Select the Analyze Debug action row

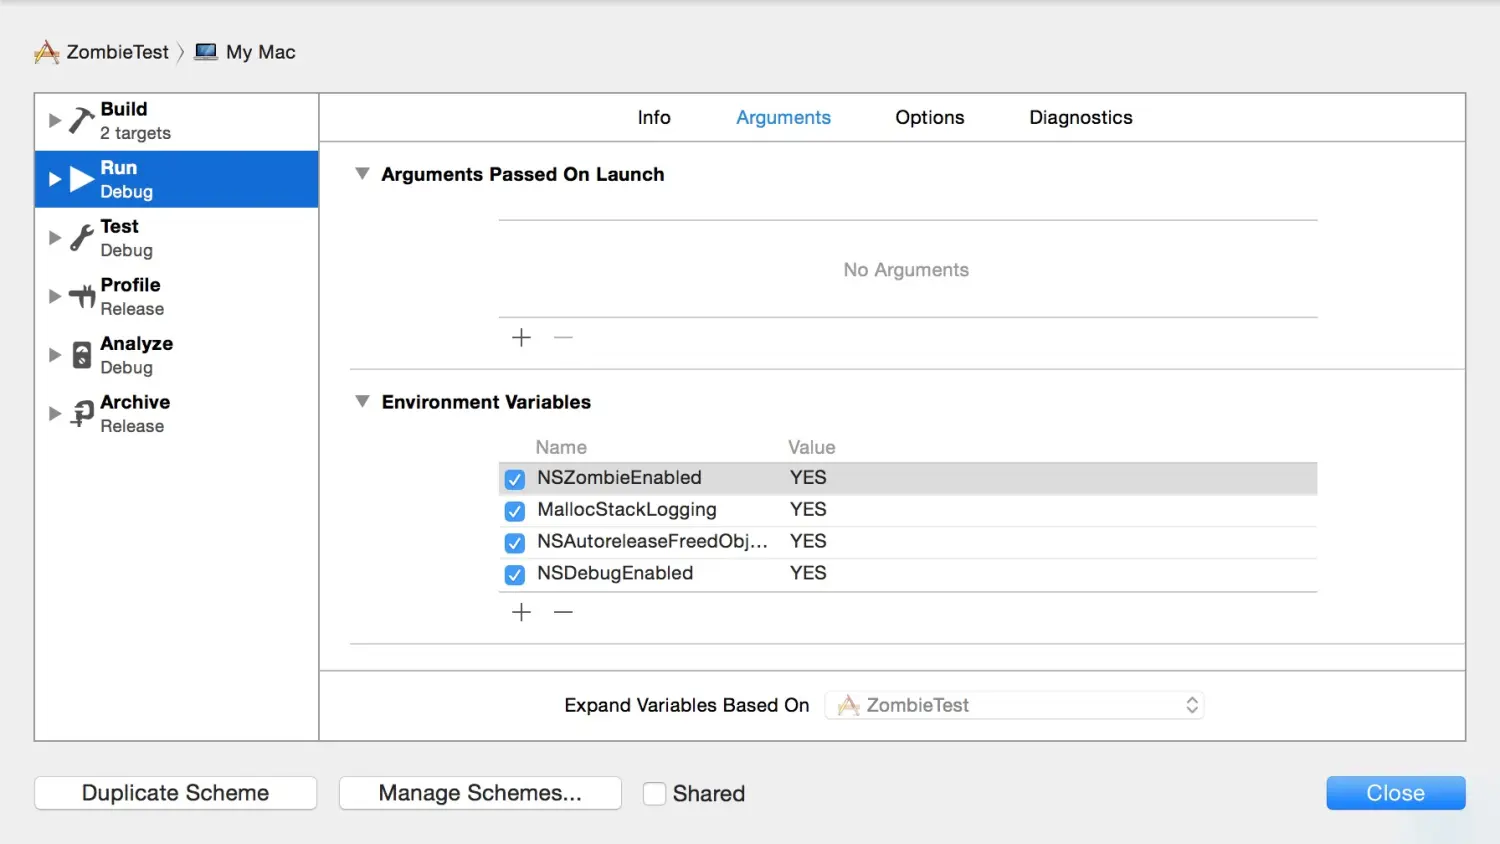177,355
